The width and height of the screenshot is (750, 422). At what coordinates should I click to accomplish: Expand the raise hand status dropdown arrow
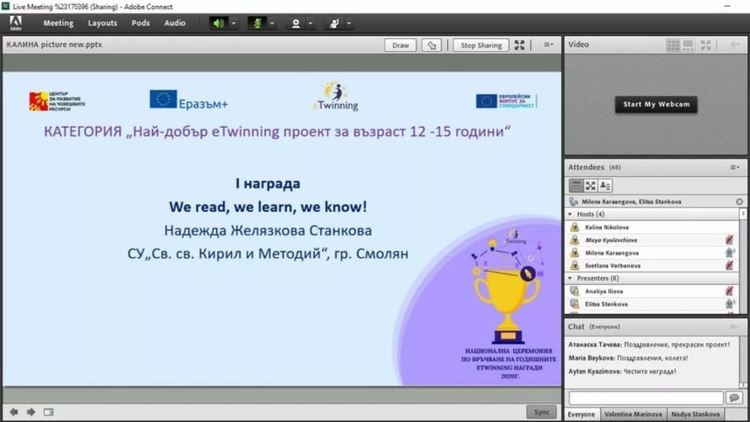pyautogui.click(x=348, y=22)
